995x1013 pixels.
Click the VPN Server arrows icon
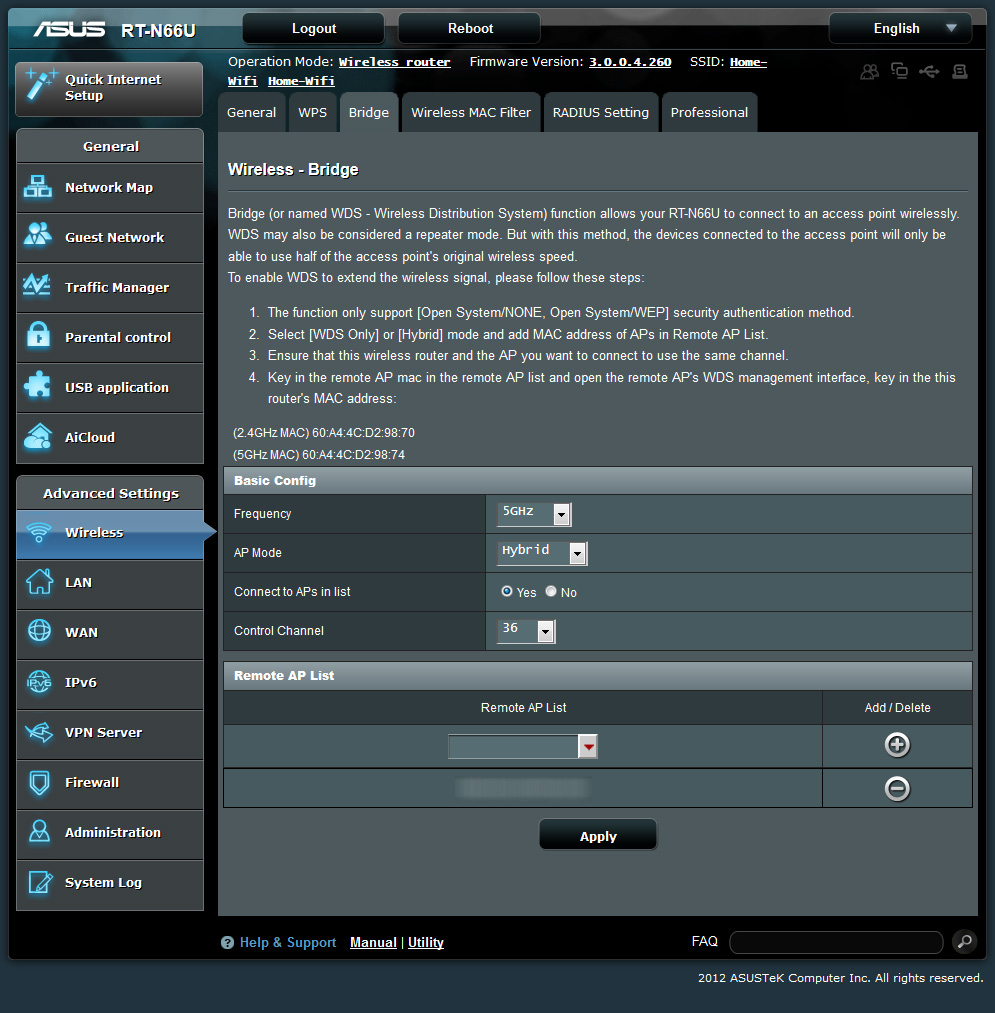(39, 732)
